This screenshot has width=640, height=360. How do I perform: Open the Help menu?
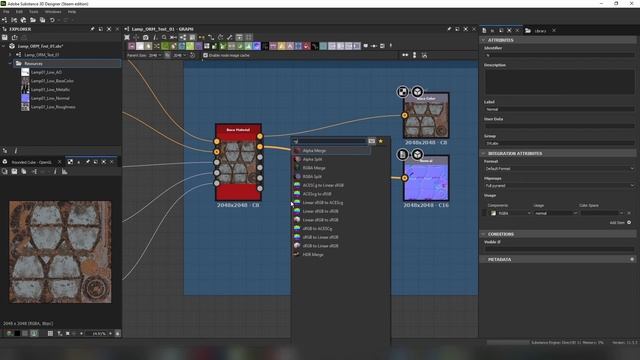click(x=72, y=12)
